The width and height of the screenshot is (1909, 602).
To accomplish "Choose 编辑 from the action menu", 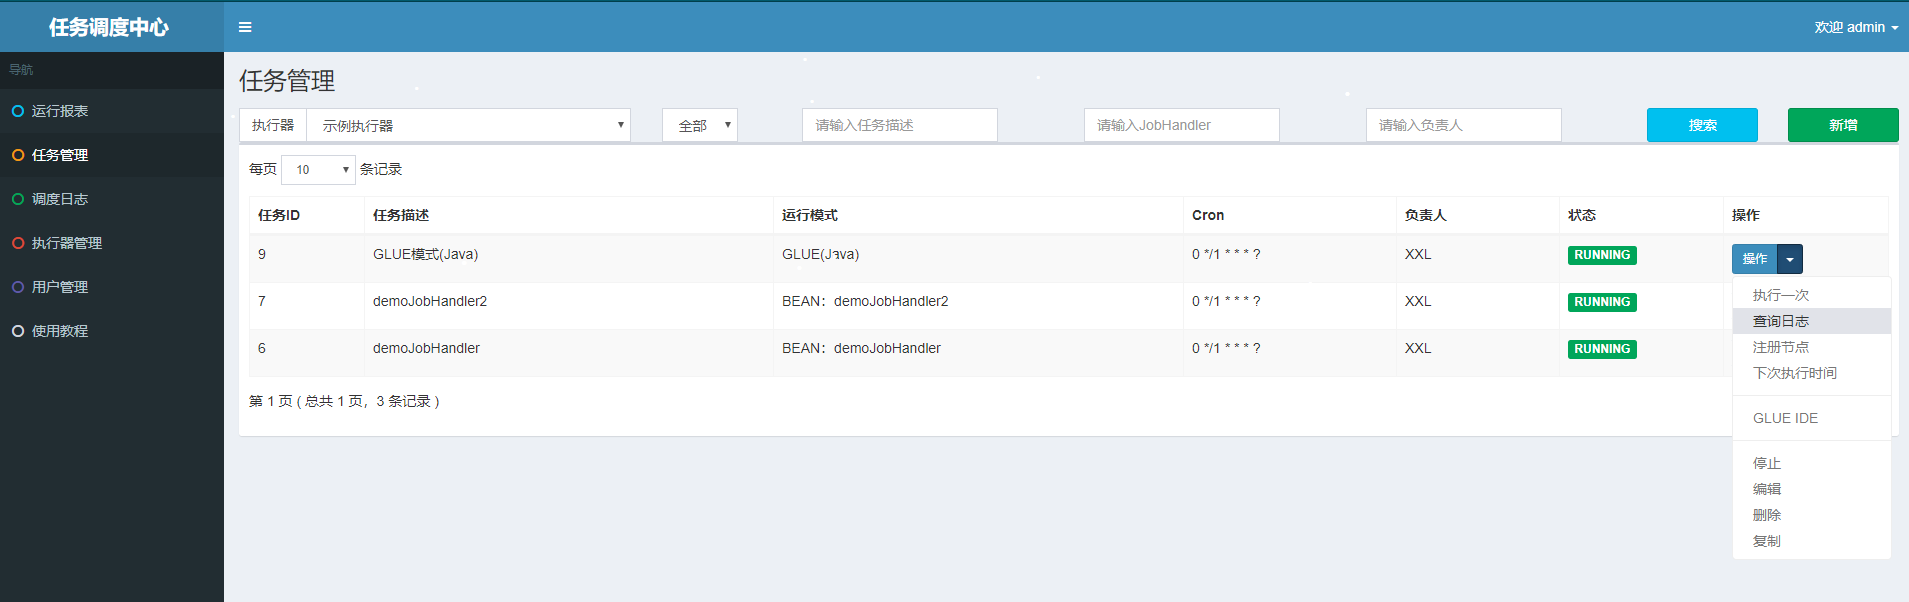I will coord(1811,489).
